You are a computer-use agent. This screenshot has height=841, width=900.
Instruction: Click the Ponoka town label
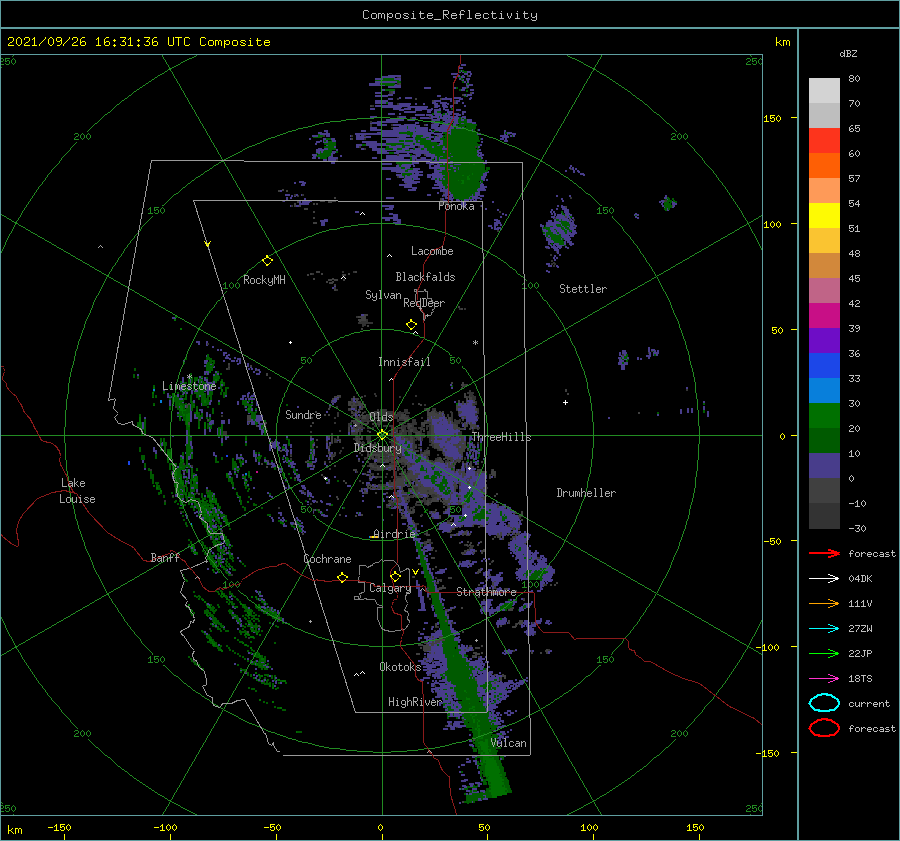click(x=456, y=206)
